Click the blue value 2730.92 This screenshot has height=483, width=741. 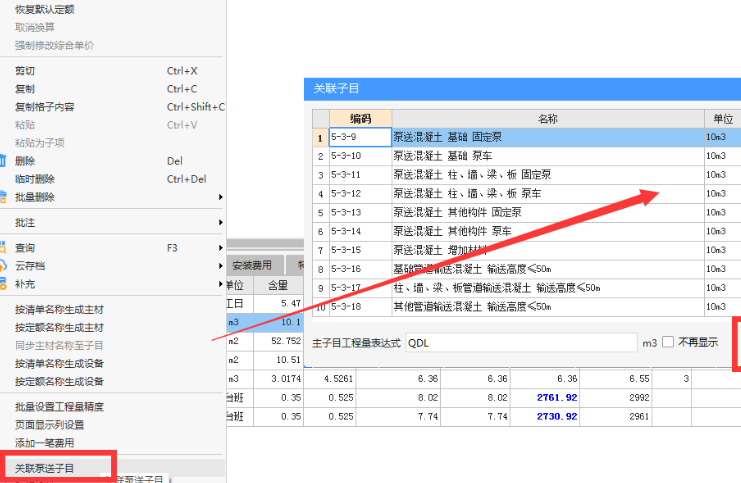(557, 416)
